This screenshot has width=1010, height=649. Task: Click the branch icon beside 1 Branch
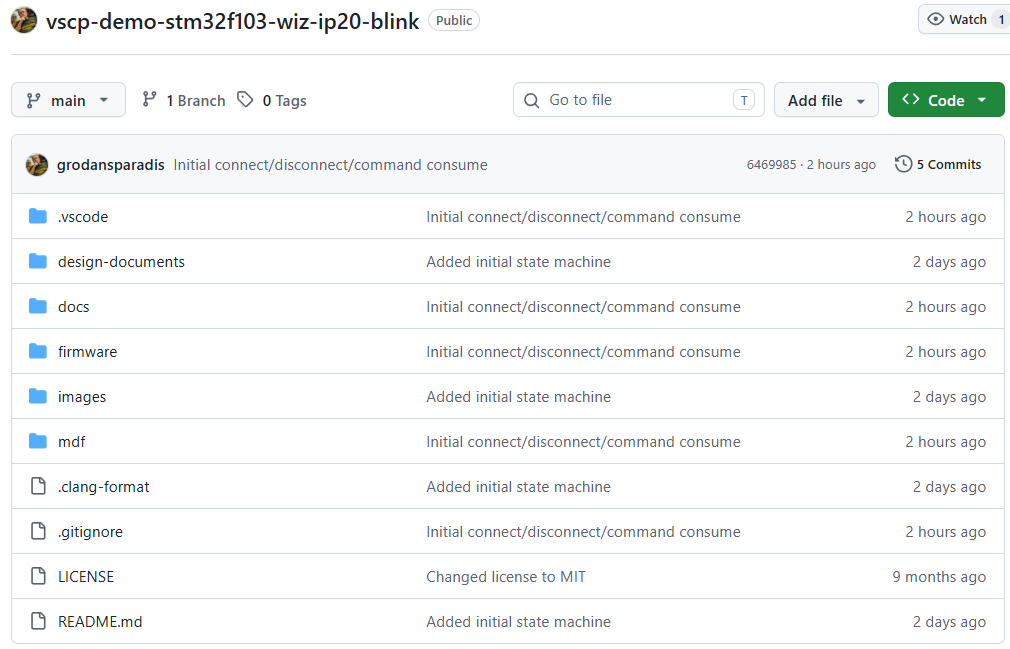(x=149, y=99)
